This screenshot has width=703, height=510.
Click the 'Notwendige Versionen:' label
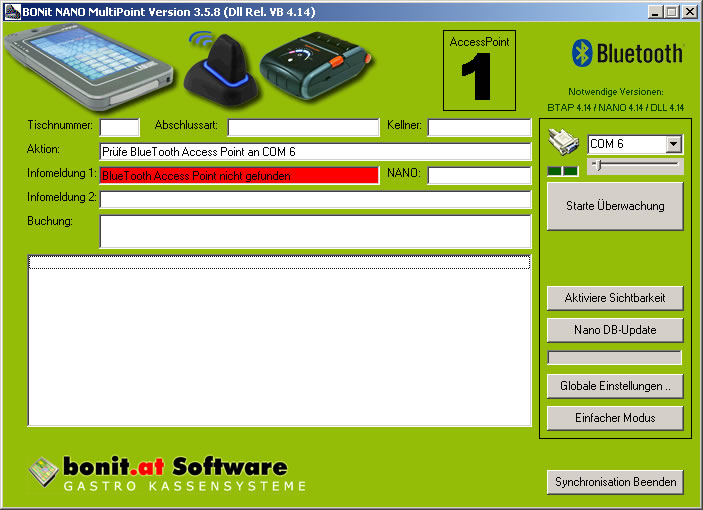click(x=616, y=92)
